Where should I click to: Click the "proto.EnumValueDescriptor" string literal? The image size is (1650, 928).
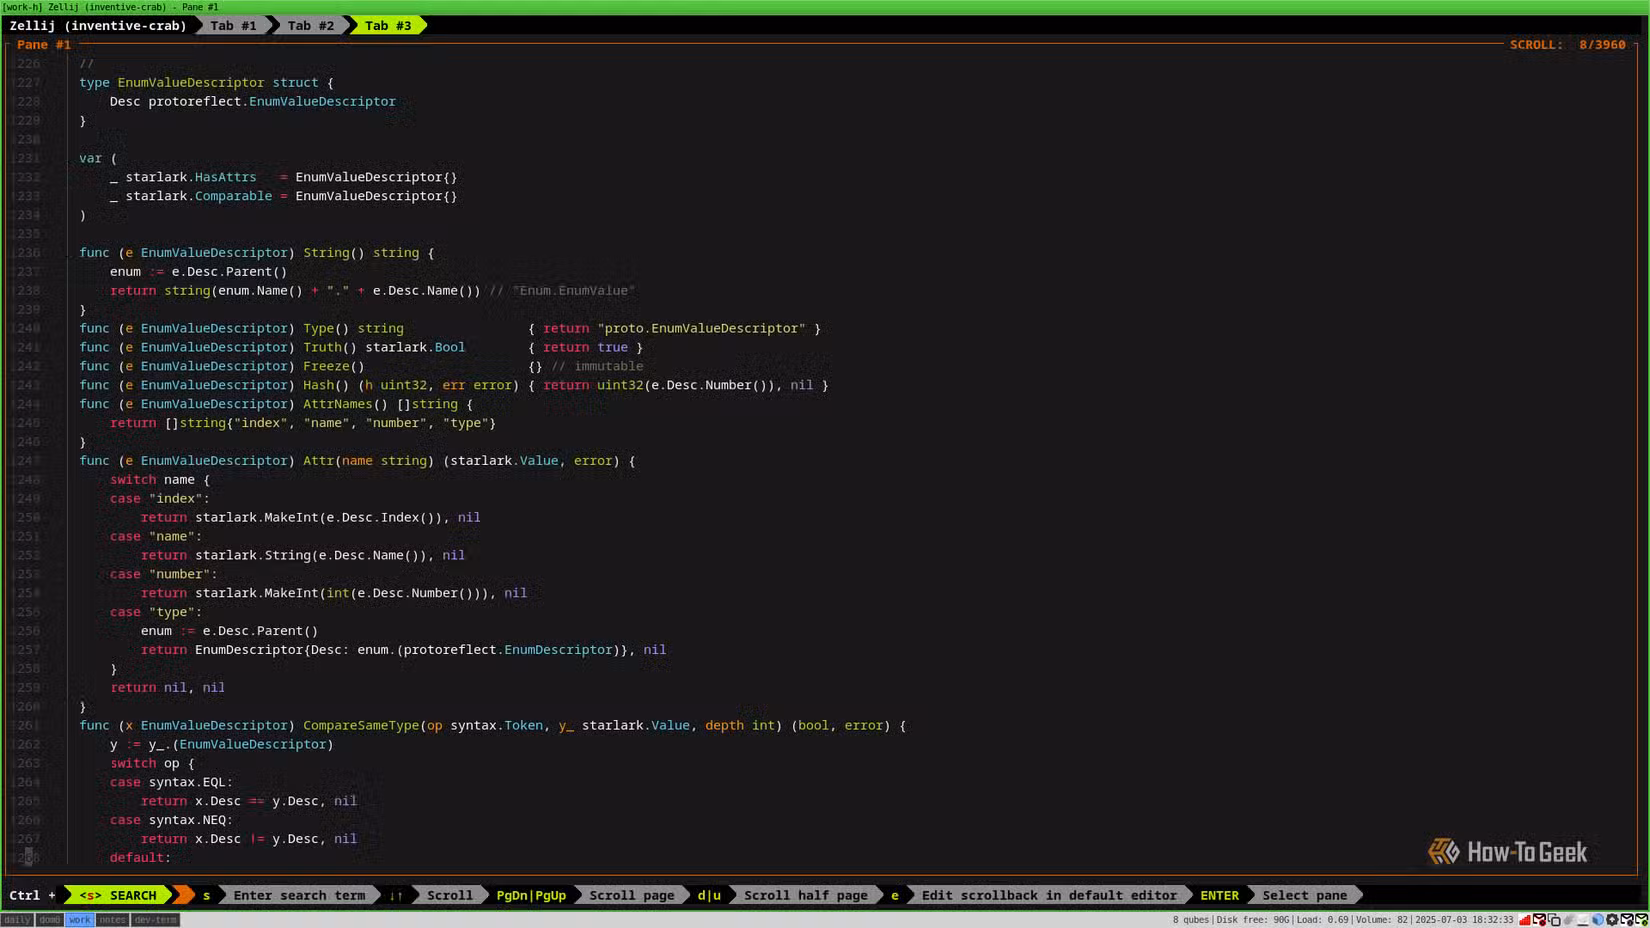click(x=701, y=329)
